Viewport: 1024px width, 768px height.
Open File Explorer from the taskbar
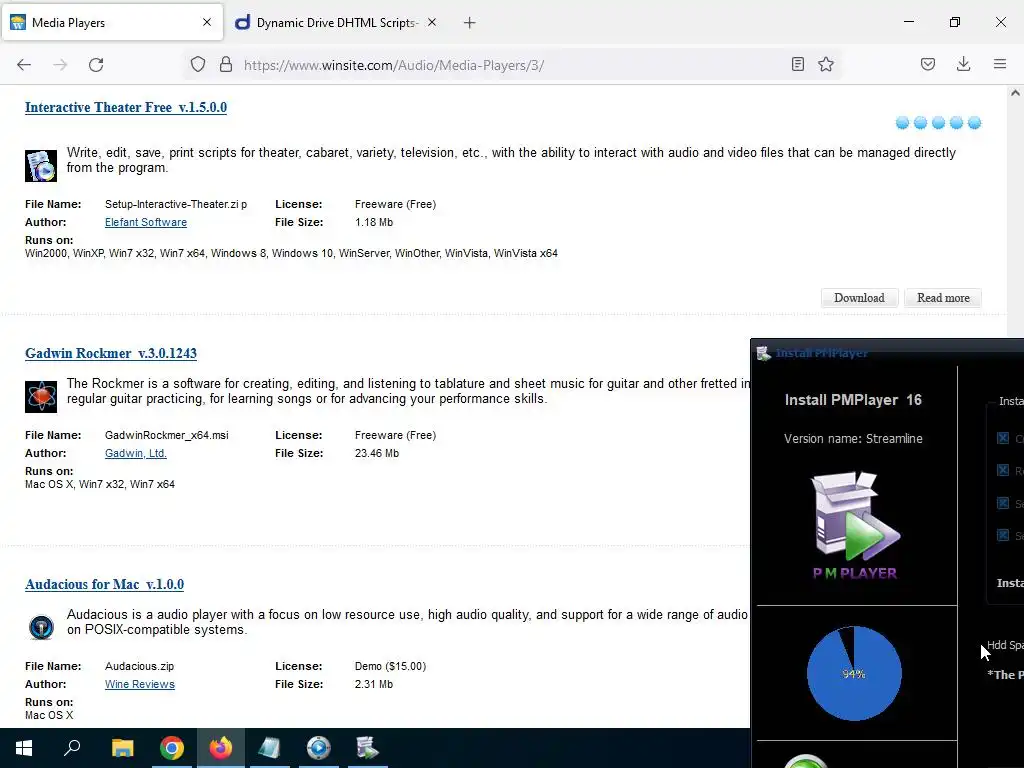point(122,748)
